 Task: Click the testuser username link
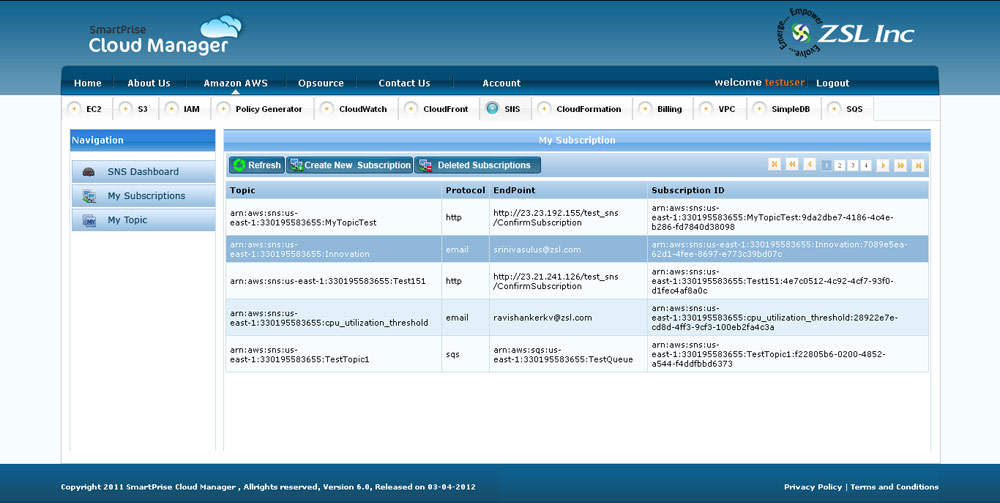(786, 82)
